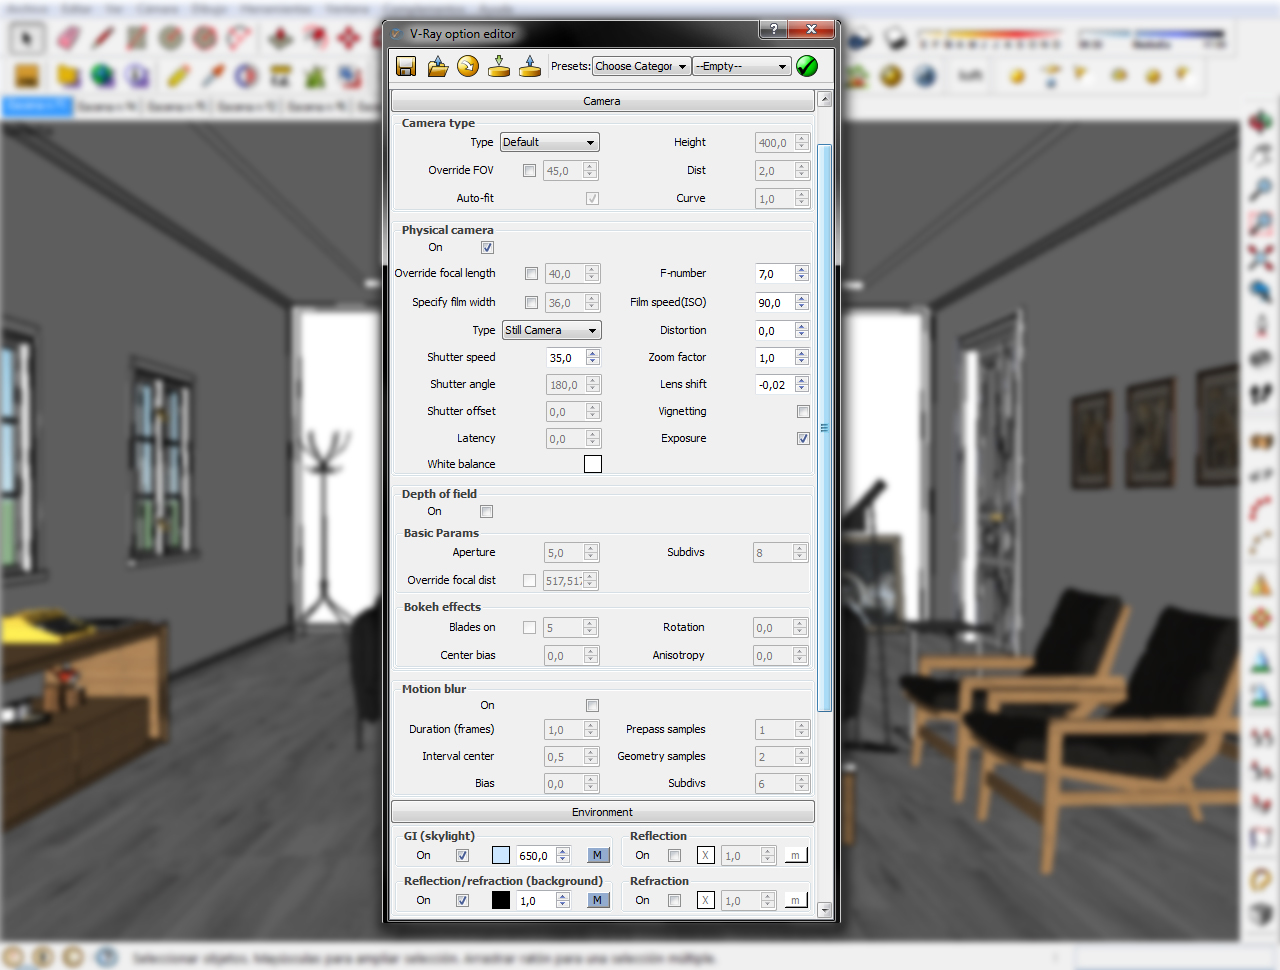Click the Refraction m map button
Screen dimensions: 1280x970
[795, 900]
